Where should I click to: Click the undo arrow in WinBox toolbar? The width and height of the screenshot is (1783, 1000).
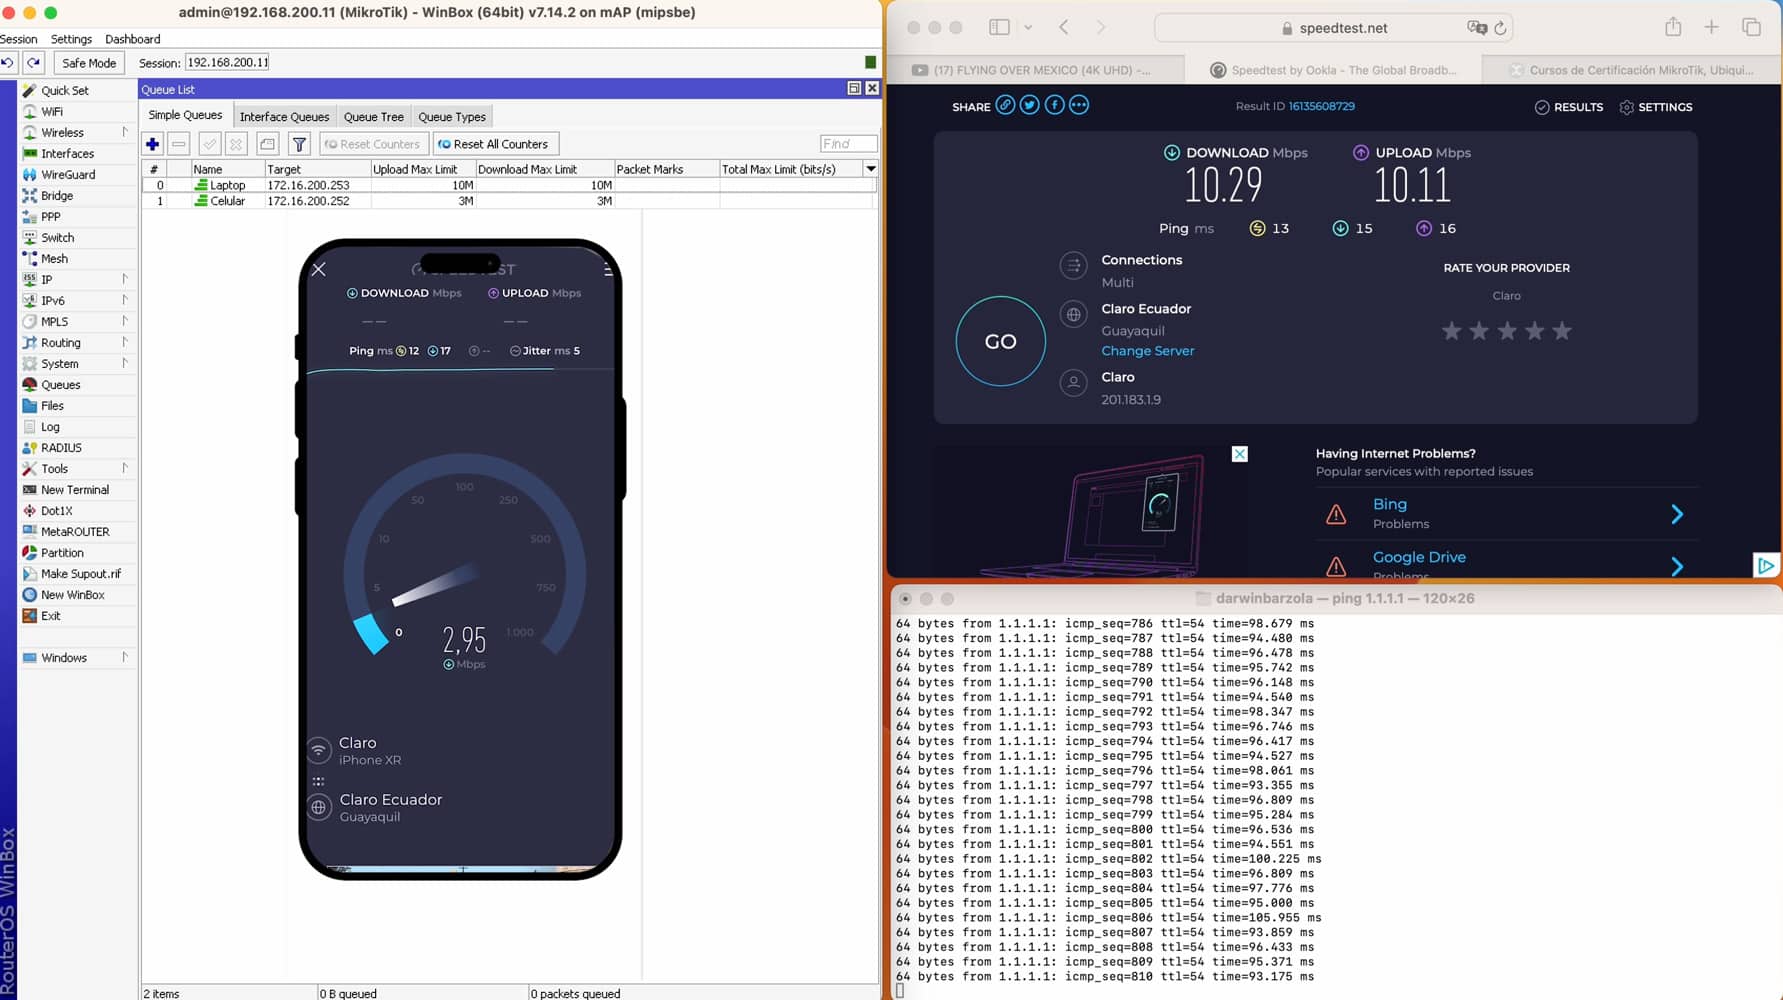[x=8, y=63]
